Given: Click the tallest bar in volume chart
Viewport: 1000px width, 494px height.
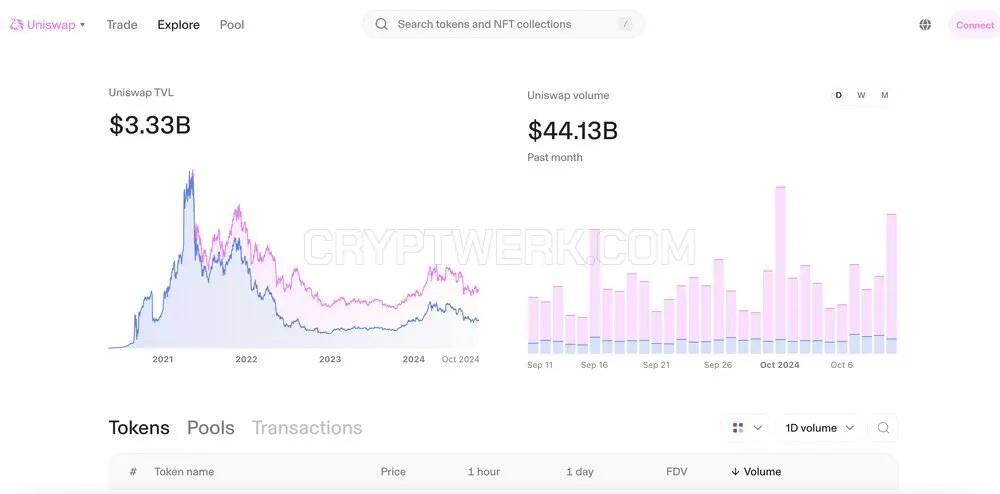Looking at the screenshot, I should [780, 270].
